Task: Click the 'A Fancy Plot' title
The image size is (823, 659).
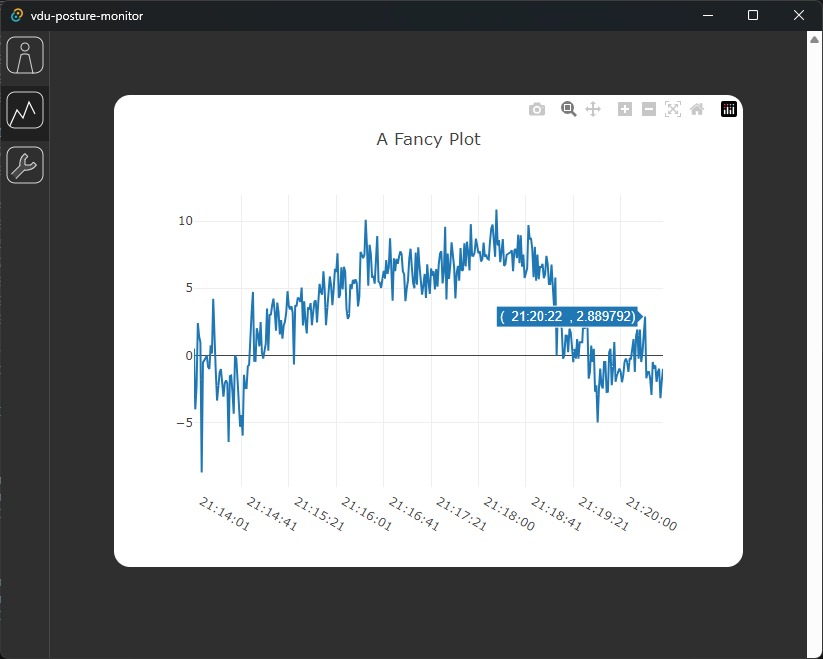Action: tap(428, 139)
